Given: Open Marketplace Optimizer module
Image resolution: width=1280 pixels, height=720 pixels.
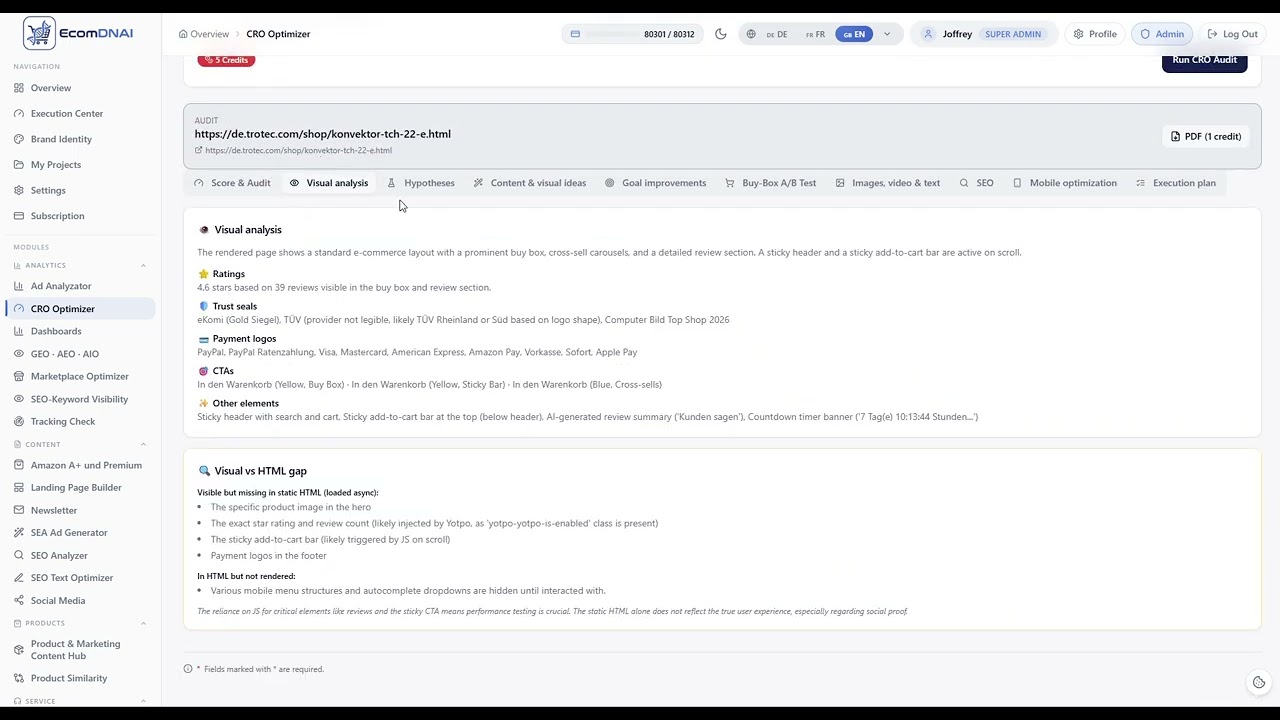Looking at the screenshot, I should (80, 376).
